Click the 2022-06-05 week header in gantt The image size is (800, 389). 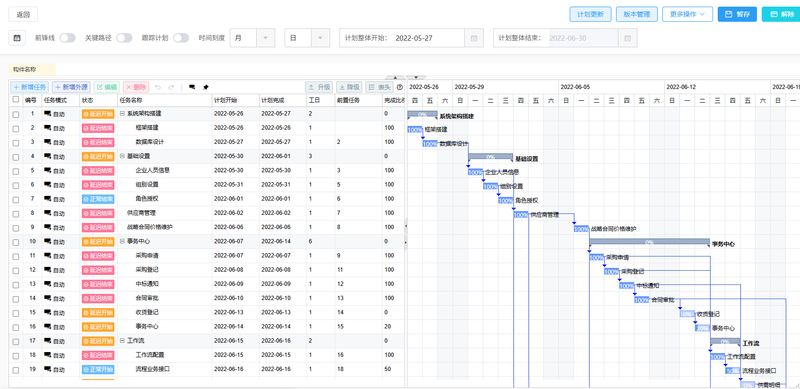[x=612, y=87]
